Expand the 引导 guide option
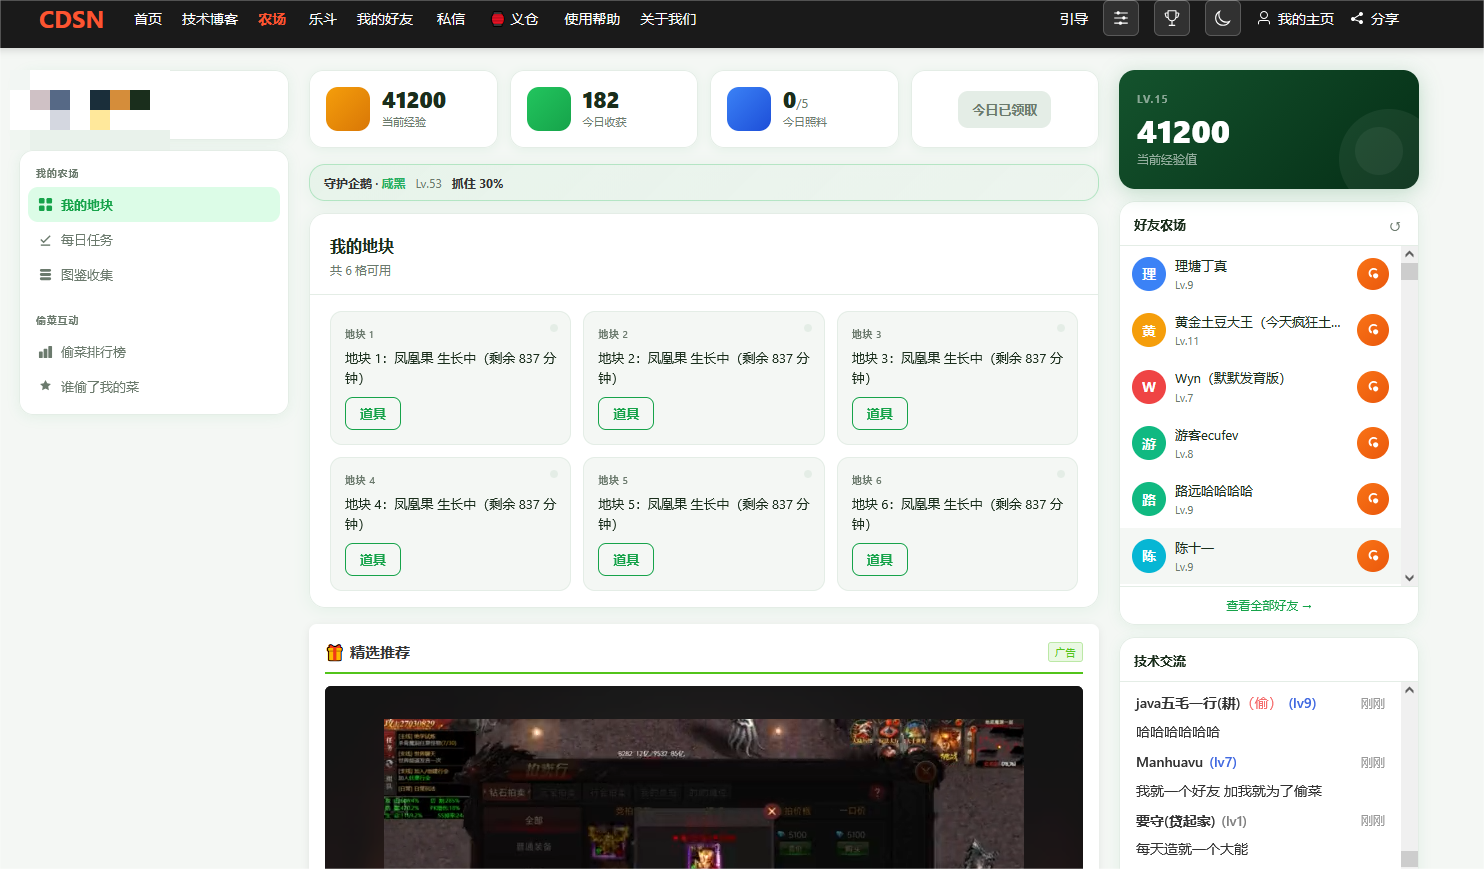 1073,18
